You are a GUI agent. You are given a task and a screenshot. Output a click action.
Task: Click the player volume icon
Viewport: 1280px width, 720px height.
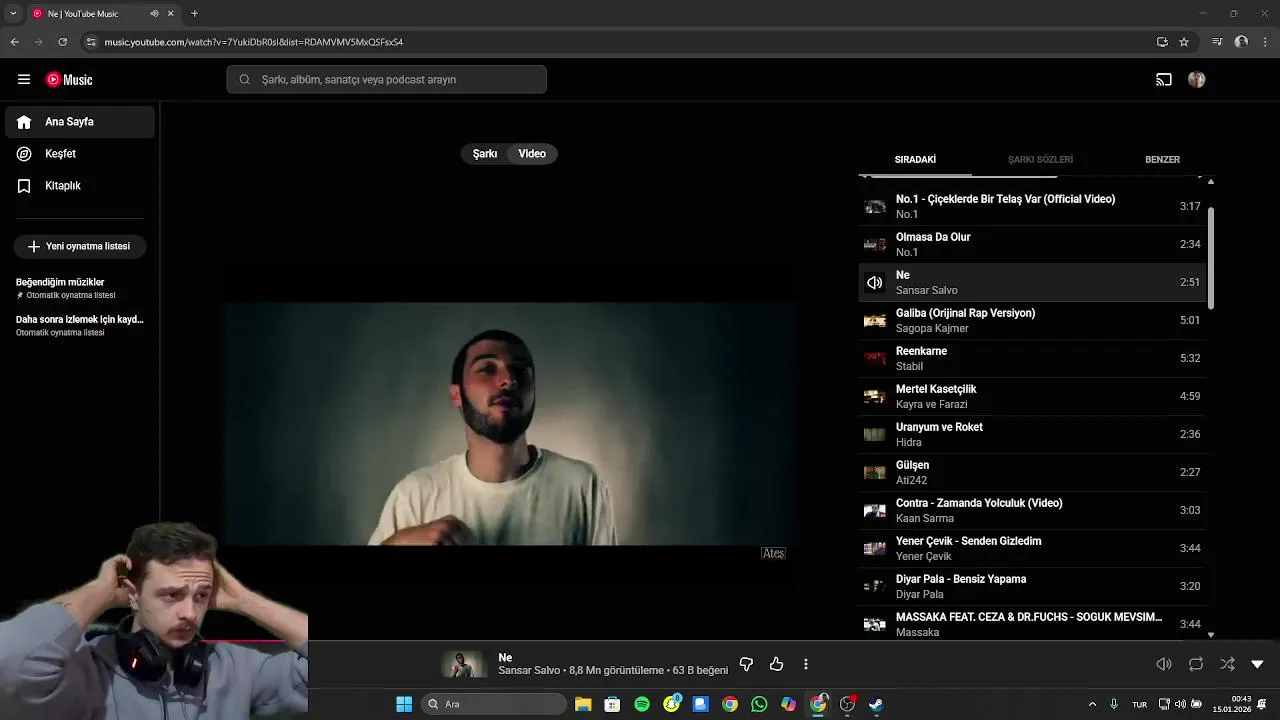(1164, 664)
